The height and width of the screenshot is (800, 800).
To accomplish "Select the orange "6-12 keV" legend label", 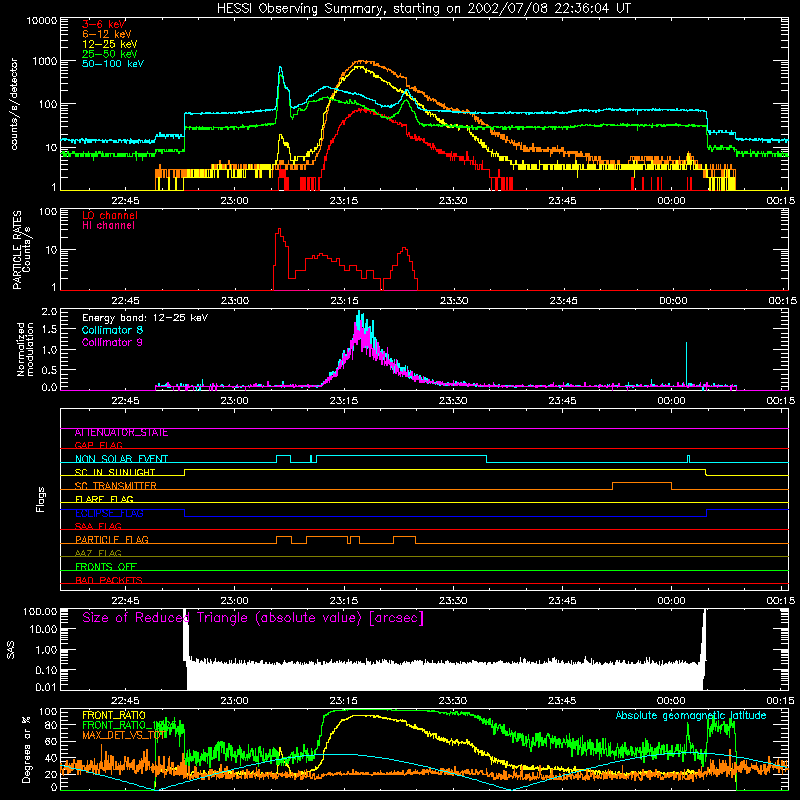I will point(107,34).
